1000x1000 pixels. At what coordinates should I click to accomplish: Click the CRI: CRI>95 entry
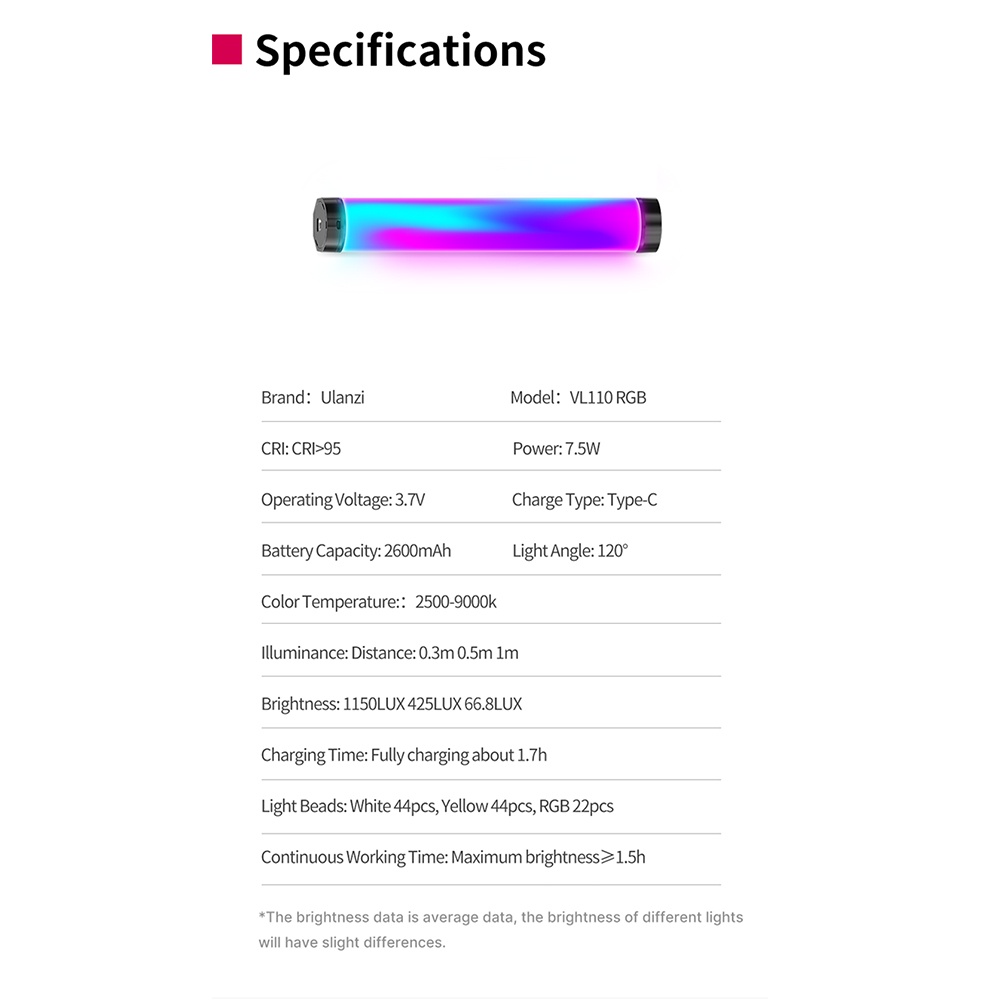(x=300, y=448)
